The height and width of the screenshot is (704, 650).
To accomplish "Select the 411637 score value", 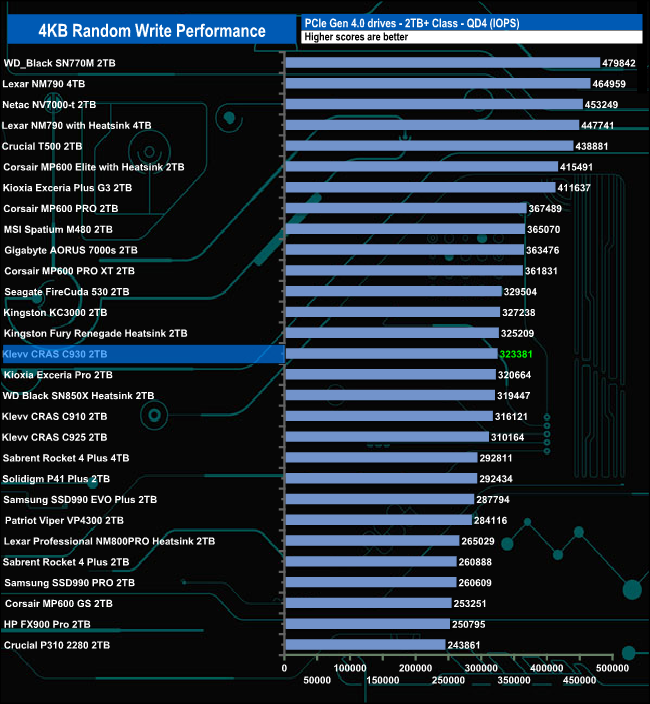I will click(574, 188).
